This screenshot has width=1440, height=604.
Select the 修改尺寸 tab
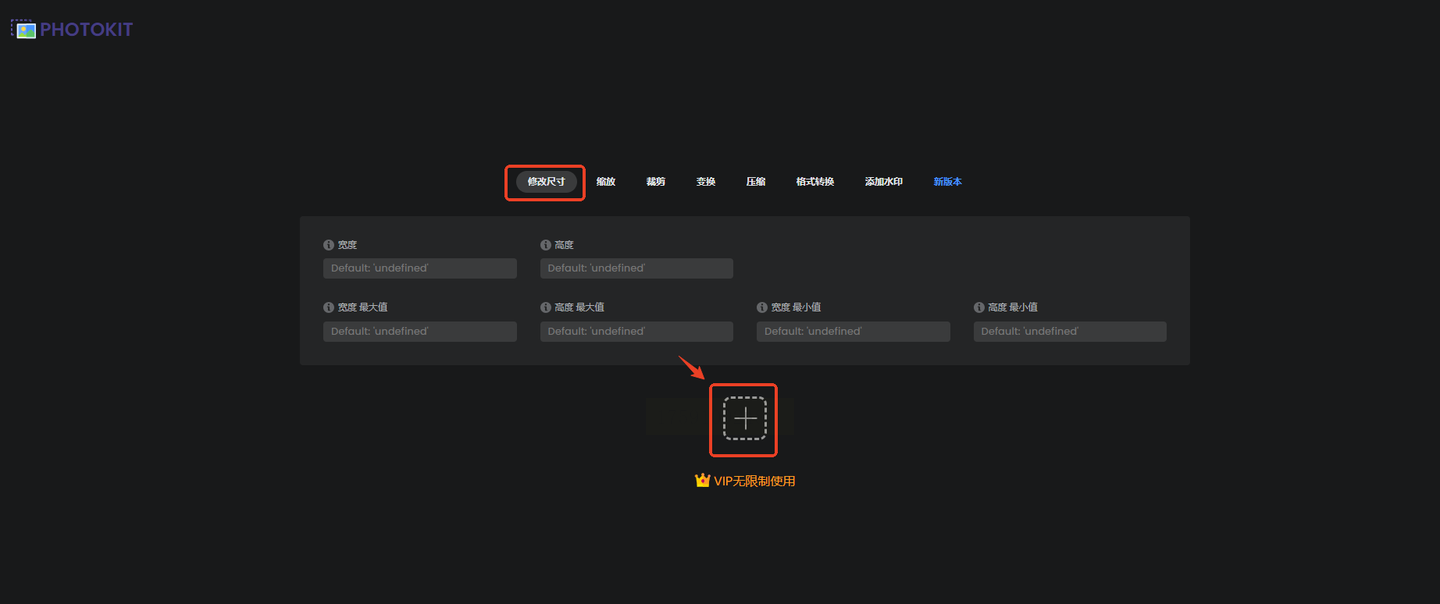coord(546,182)
